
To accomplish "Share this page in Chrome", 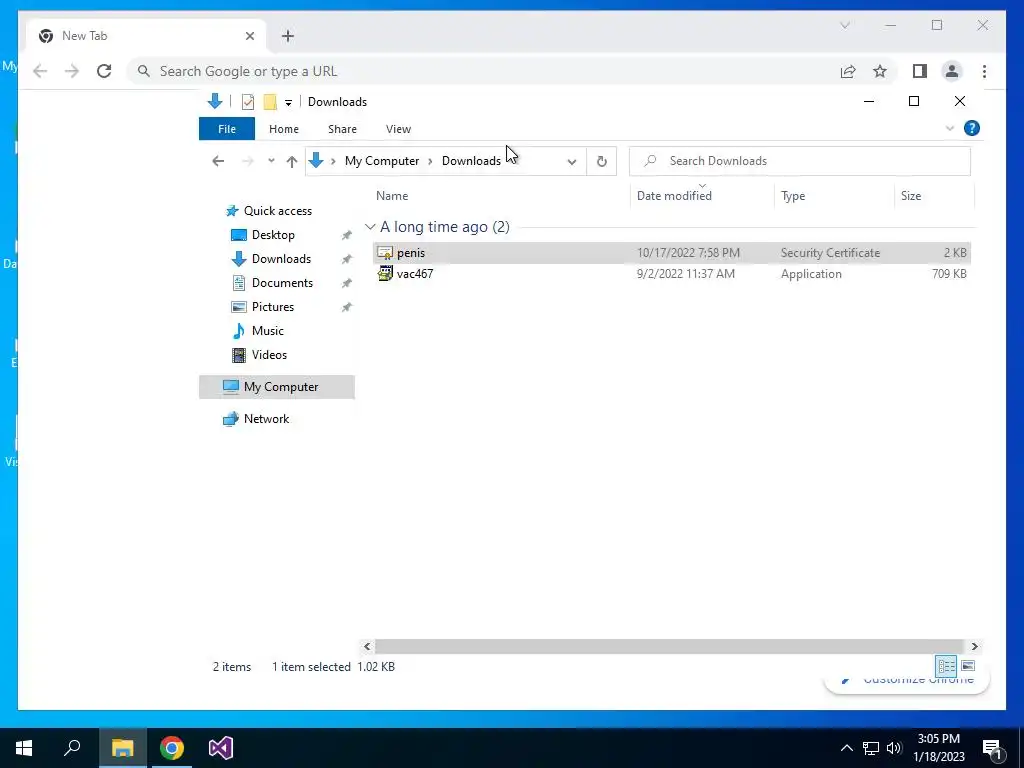I will click(x=848, y=71).
